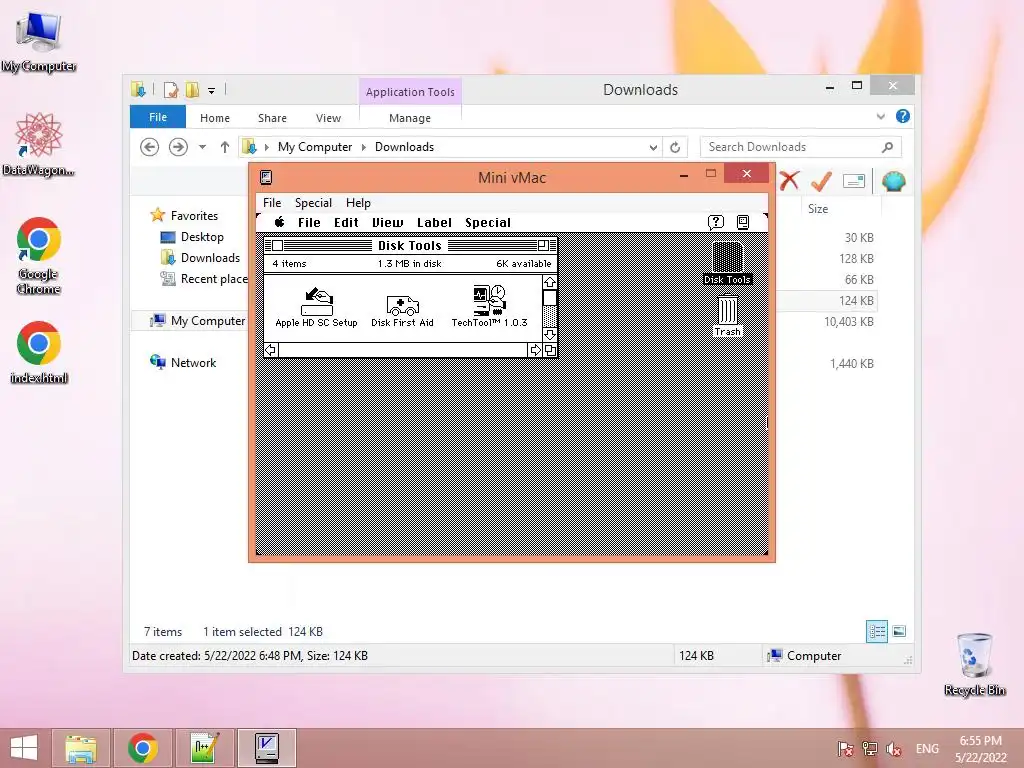This screenshot has height=768, width=1024.
Task: Click the orange checkmark ribbon icon
Action: [x=821, y=181]
